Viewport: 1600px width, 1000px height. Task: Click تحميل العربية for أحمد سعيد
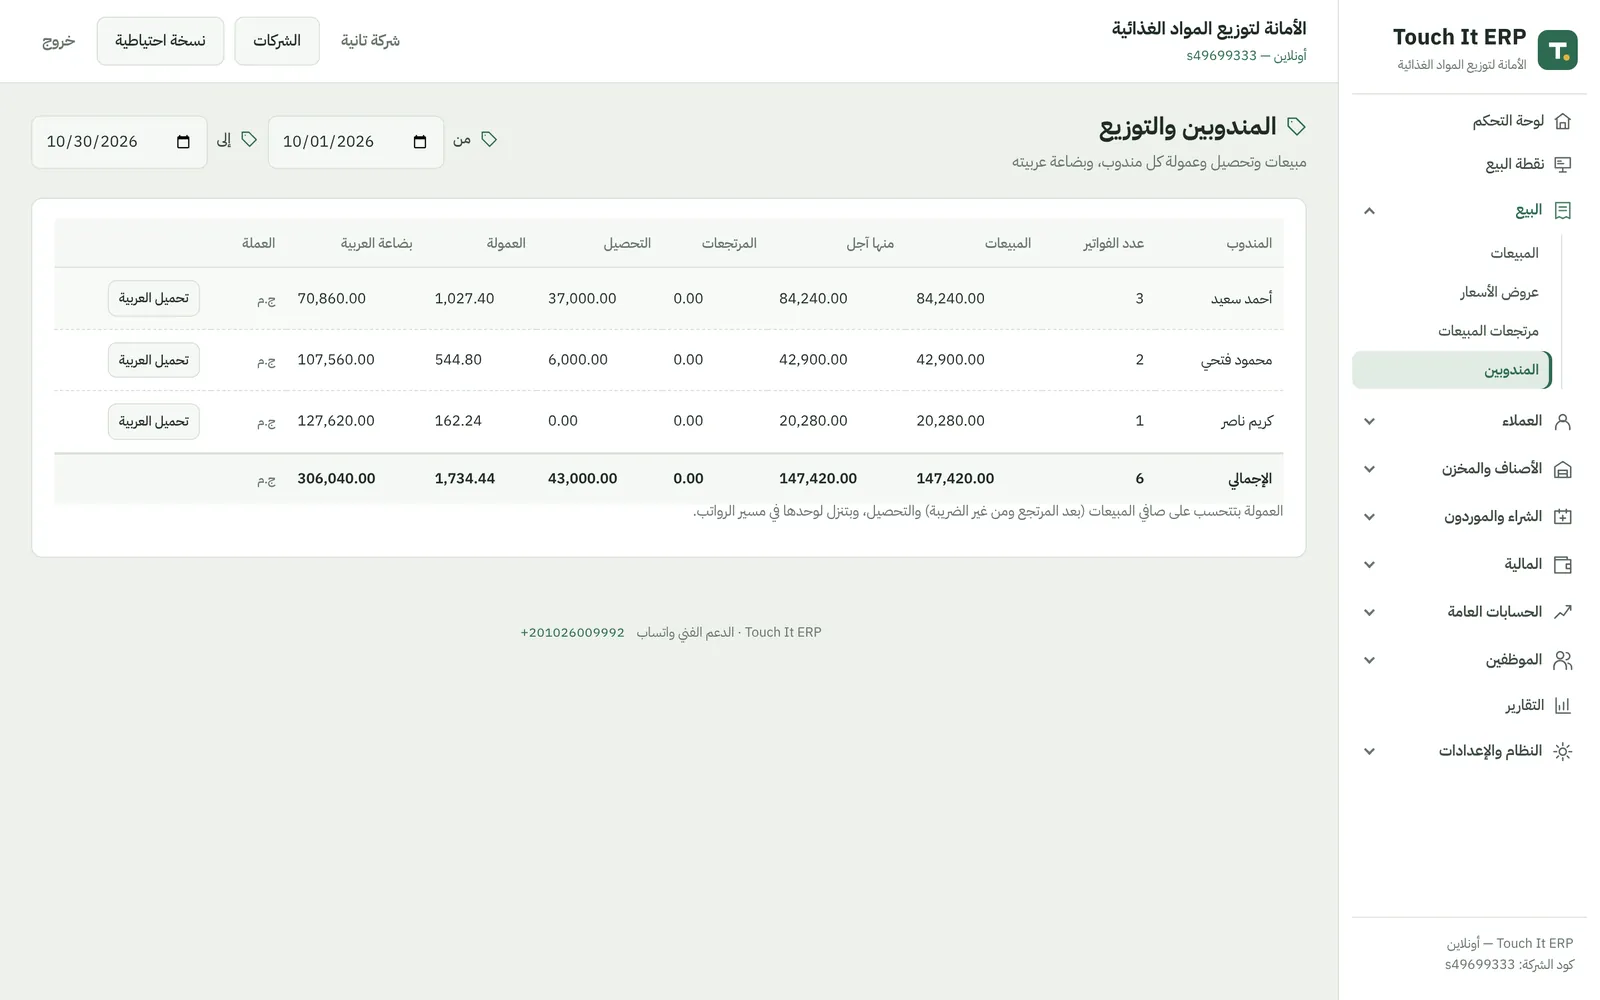point(154,298)
